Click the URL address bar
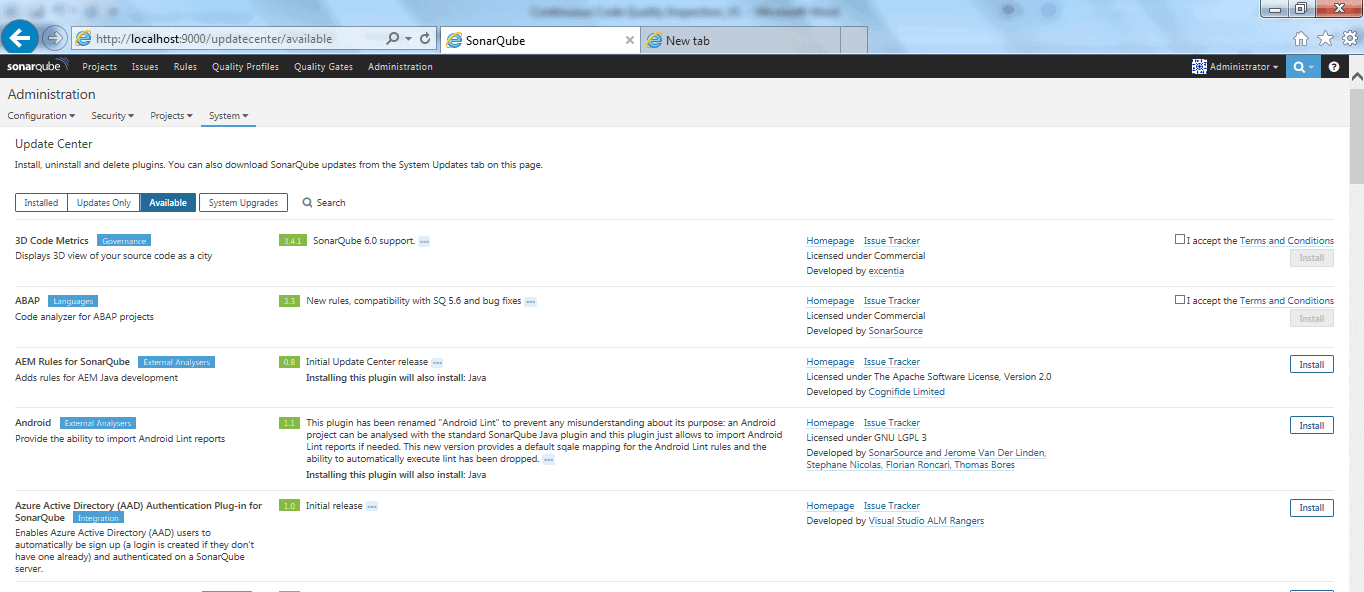 coord(230,39)
